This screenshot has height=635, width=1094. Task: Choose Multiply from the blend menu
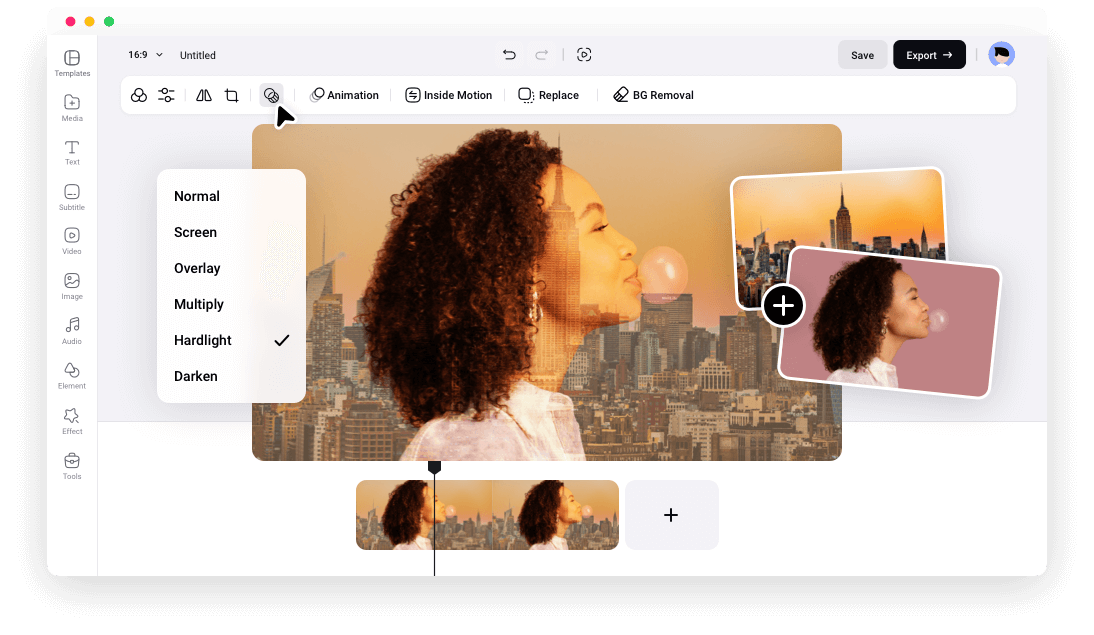point(199,304)
